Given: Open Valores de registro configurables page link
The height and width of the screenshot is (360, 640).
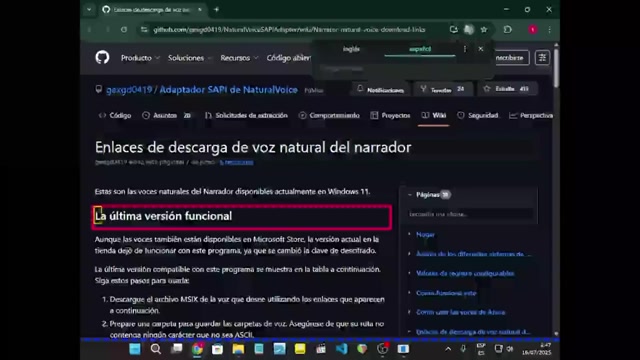Looking at the screenshot, I should click(x=465, y=273).
